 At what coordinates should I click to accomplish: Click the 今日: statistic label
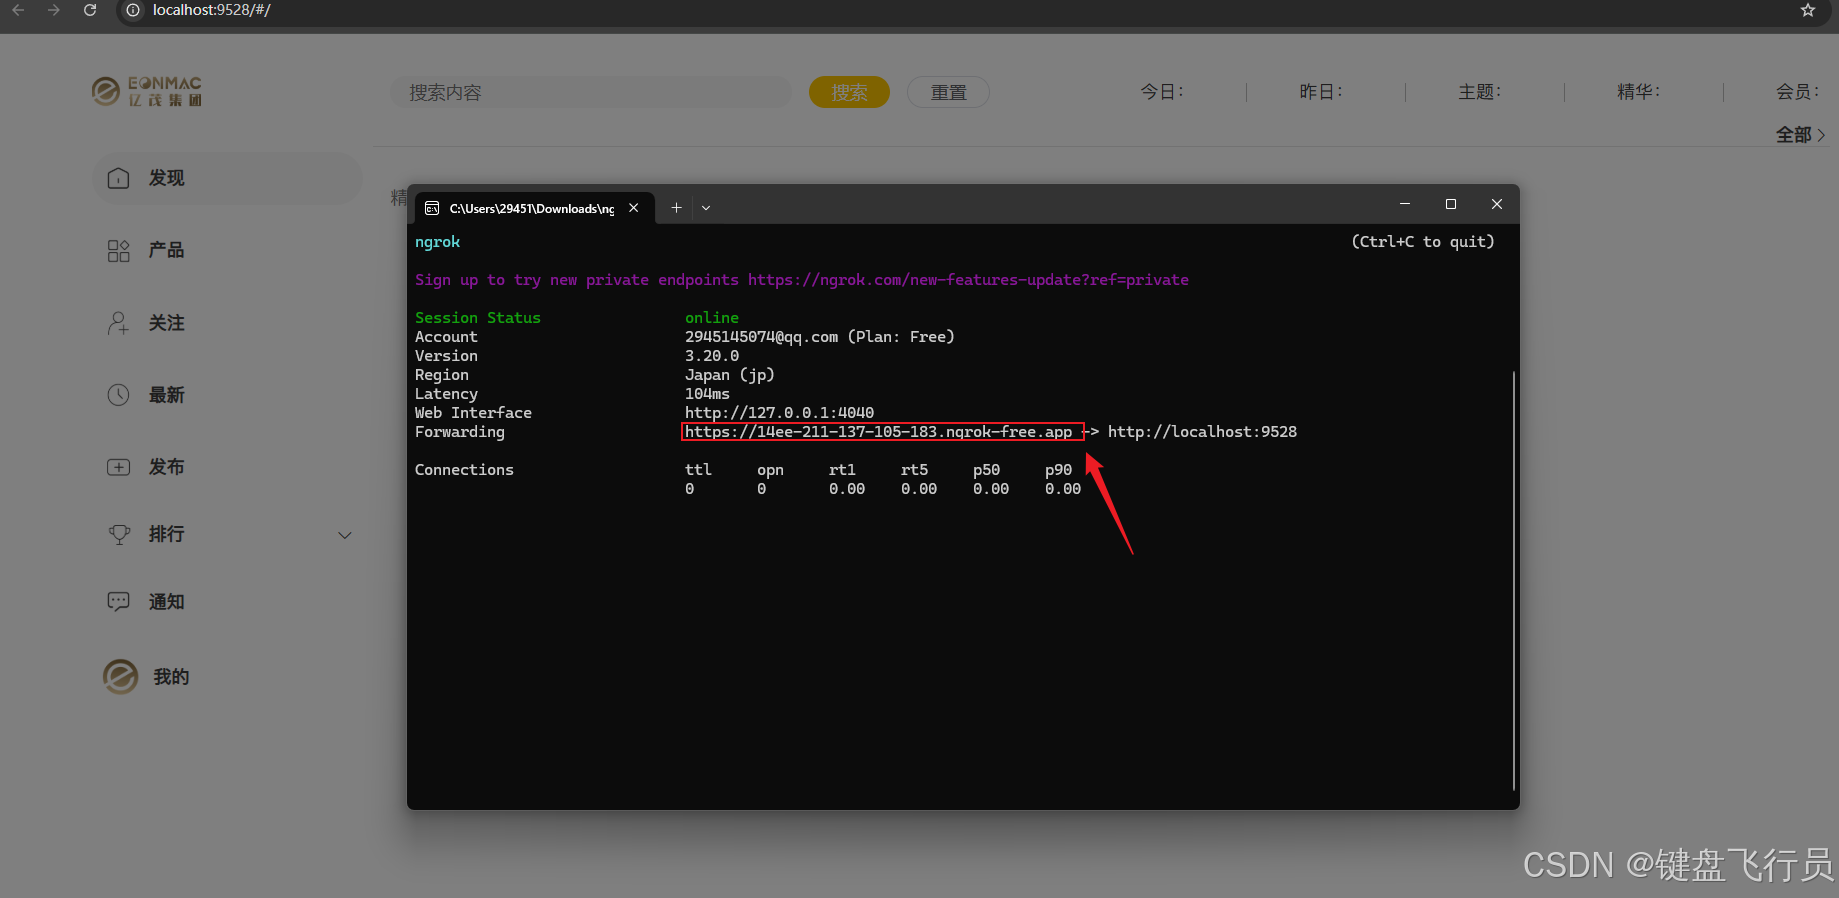1162,92
